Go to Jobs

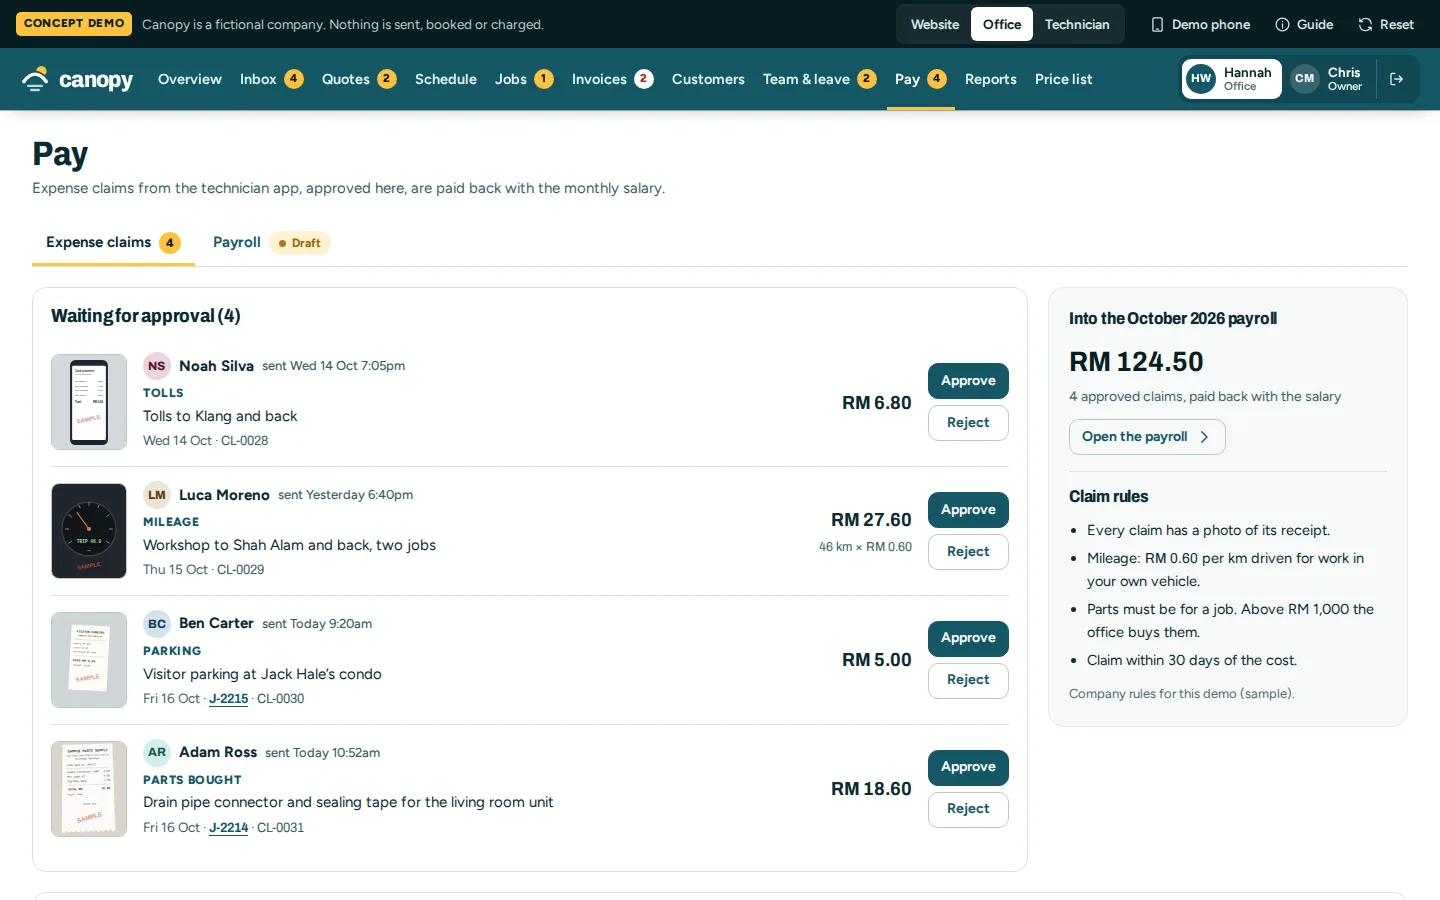(524, 79)
